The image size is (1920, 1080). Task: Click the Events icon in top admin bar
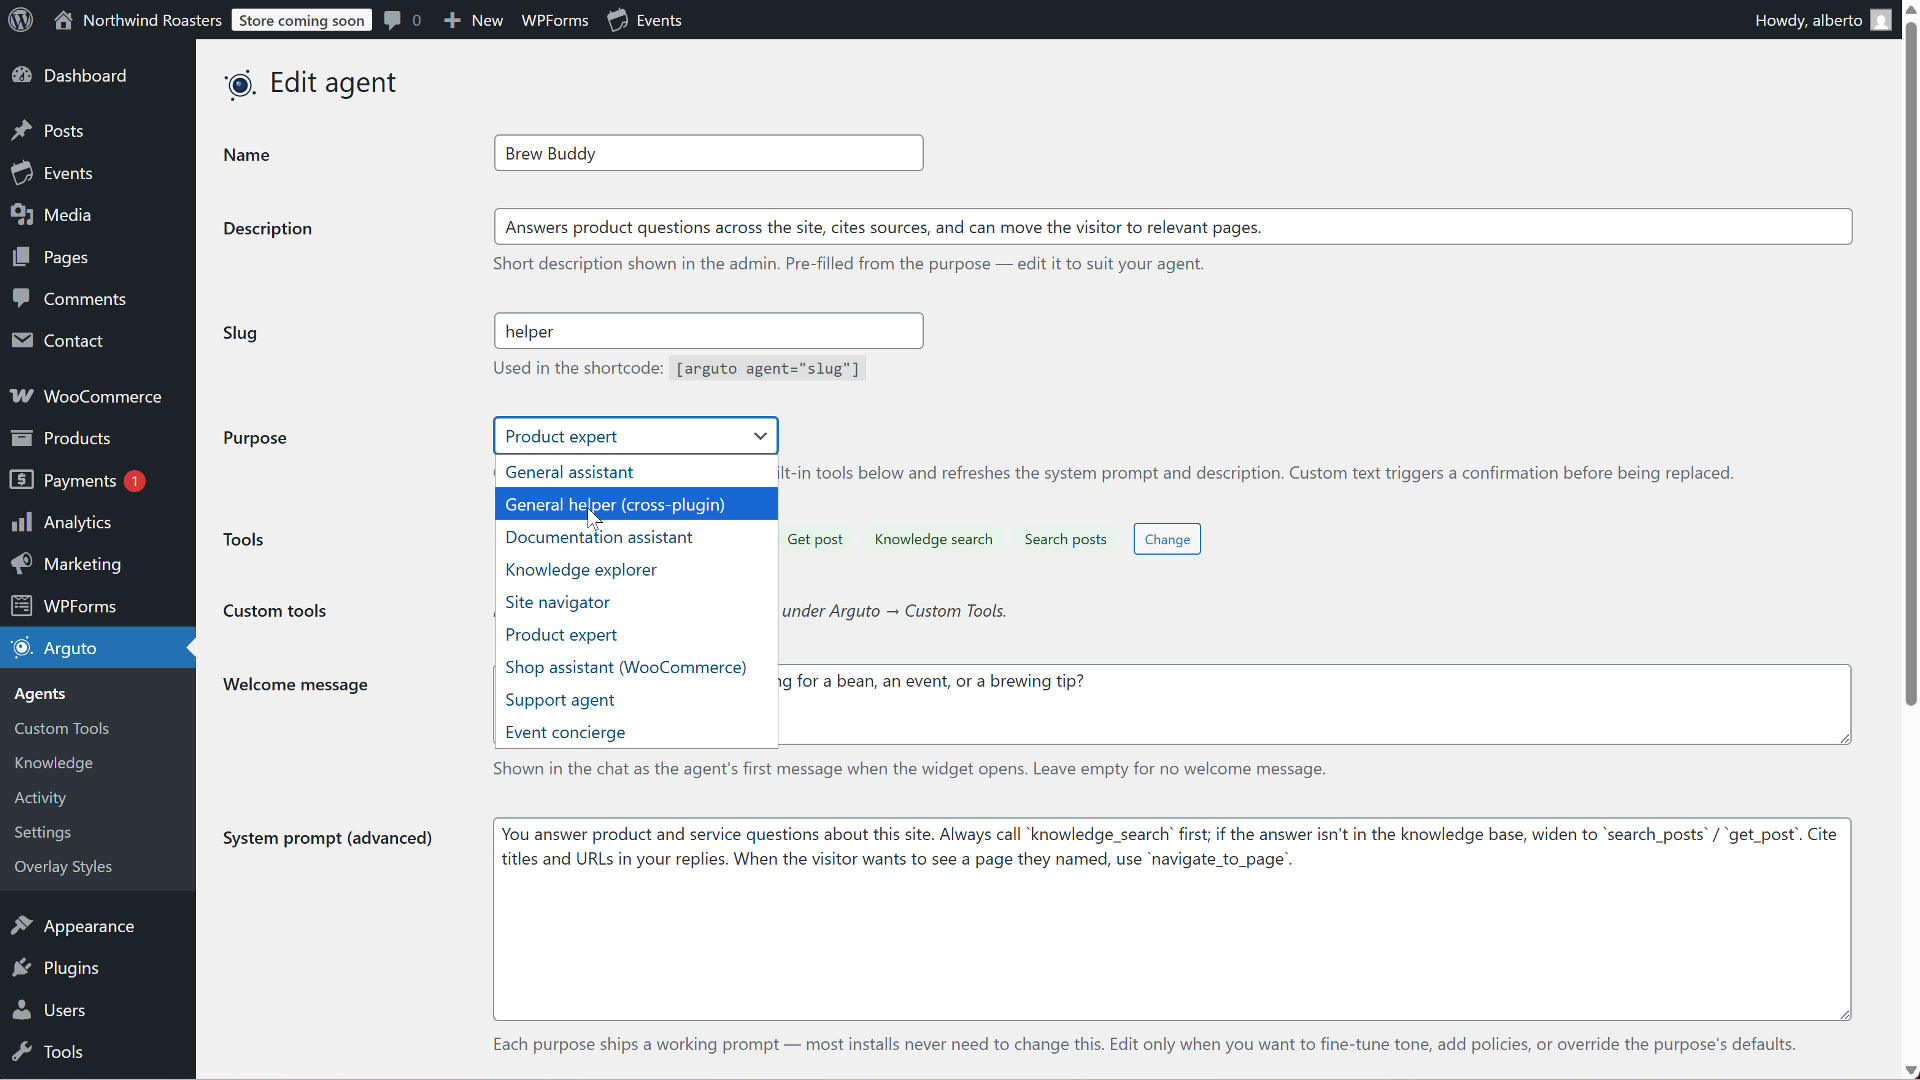(618, 20)
